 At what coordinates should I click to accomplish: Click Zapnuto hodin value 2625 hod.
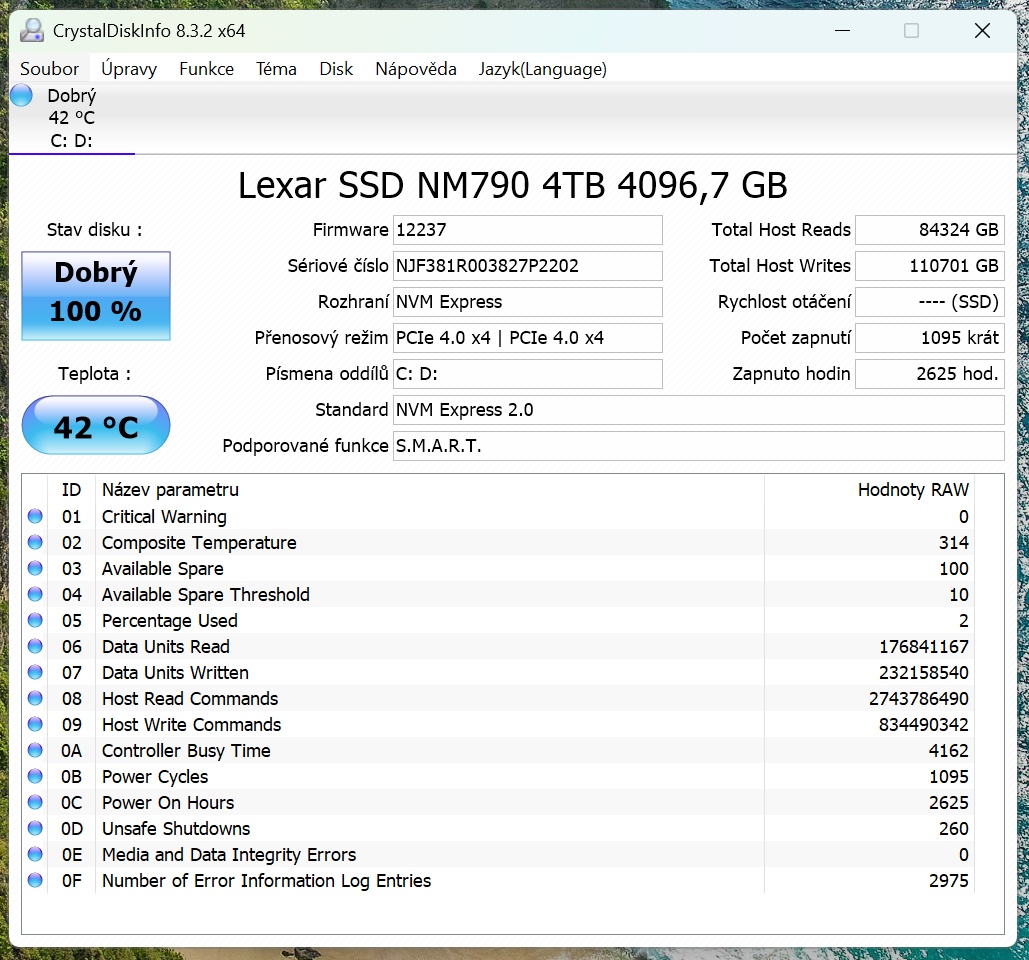tap(930, 374)
